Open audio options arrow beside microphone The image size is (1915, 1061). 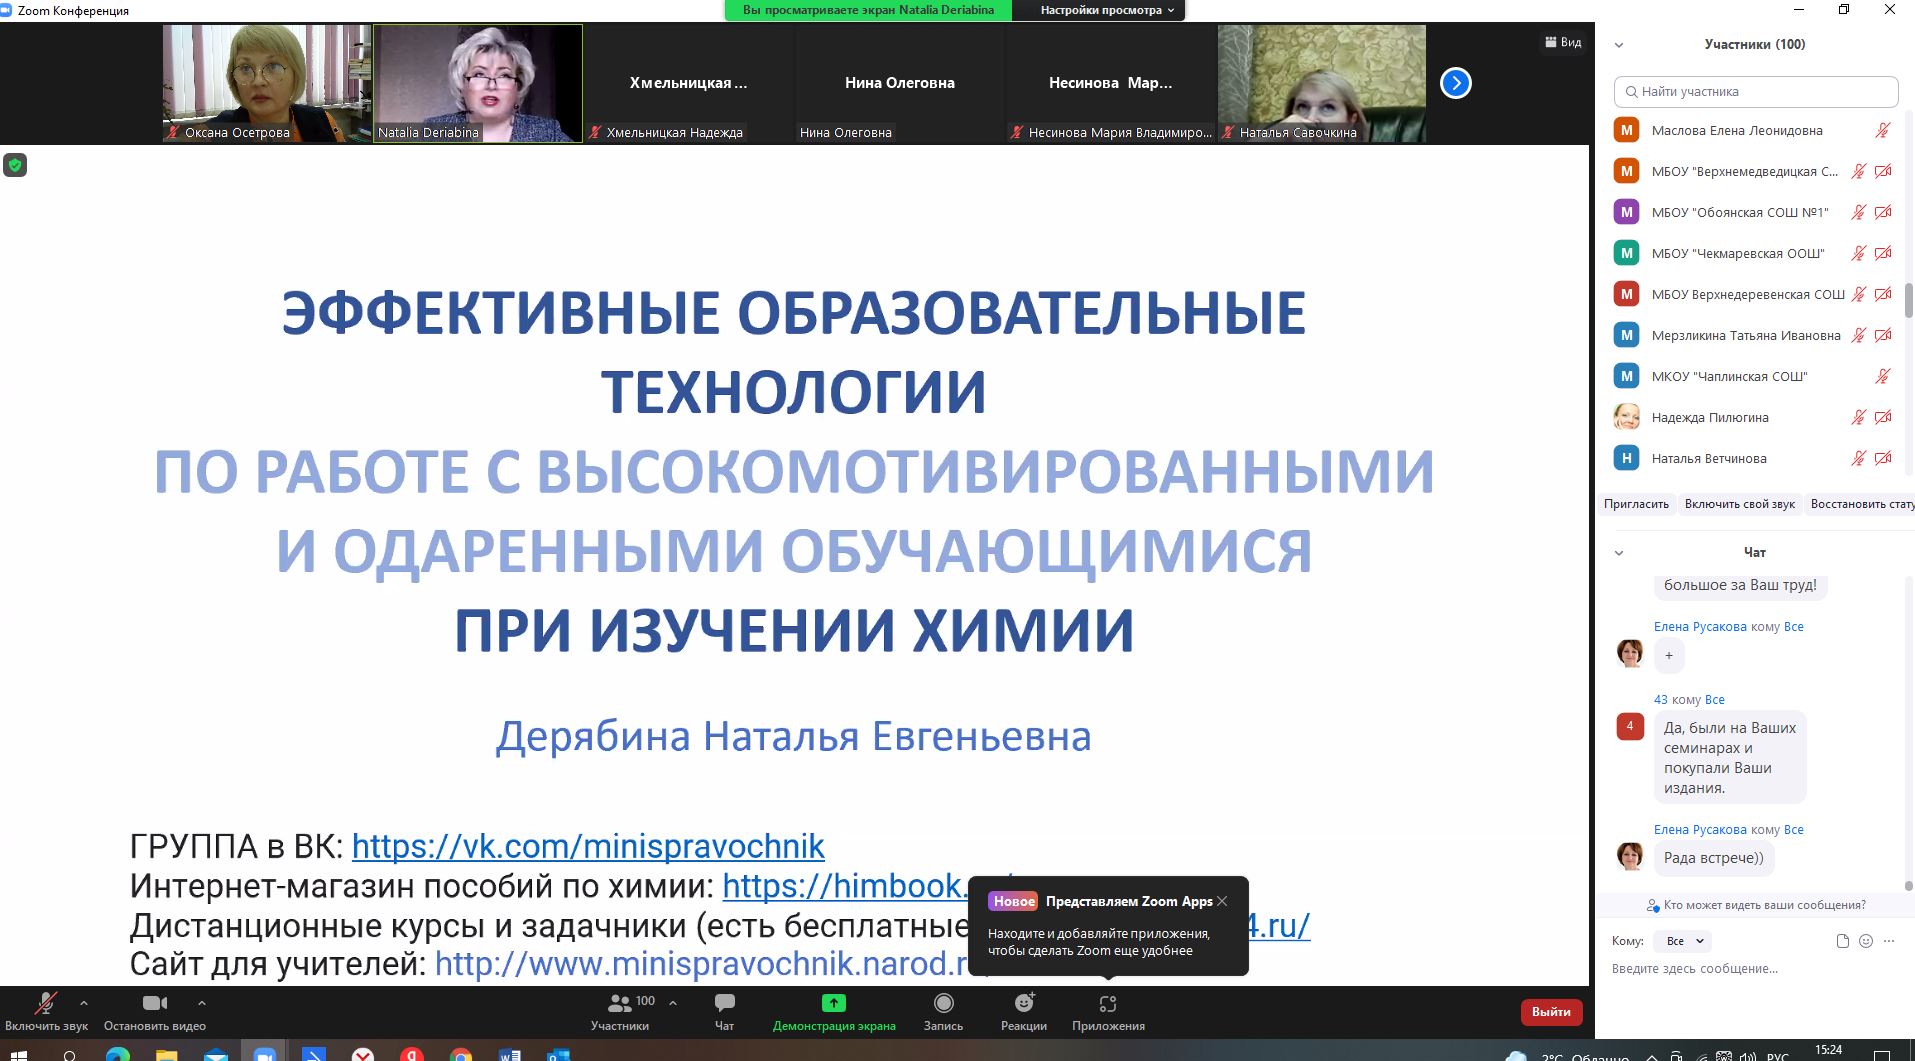[83, 1002]
